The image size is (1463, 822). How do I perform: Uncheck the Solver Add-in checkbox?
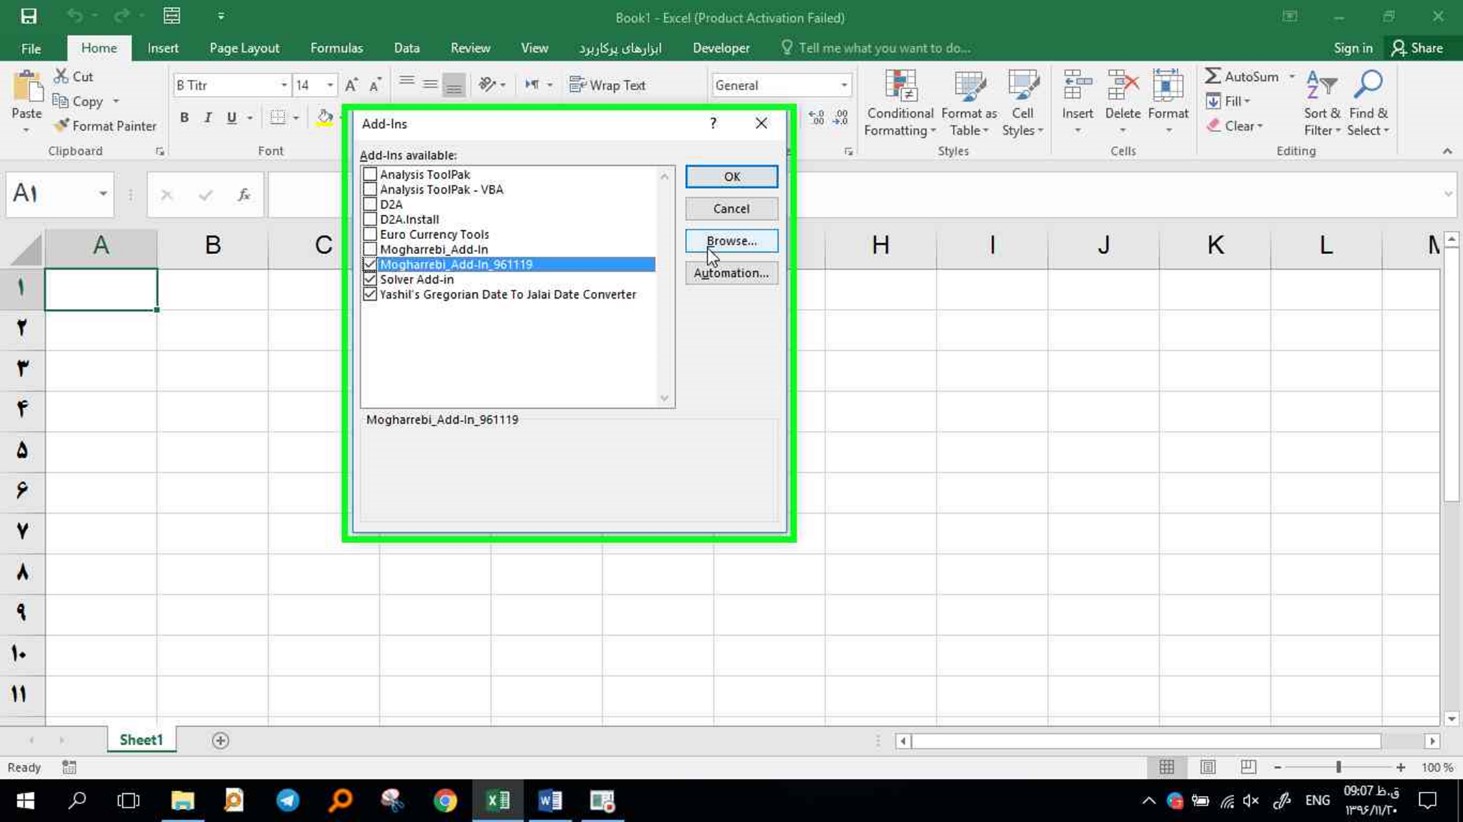(370, 279)
